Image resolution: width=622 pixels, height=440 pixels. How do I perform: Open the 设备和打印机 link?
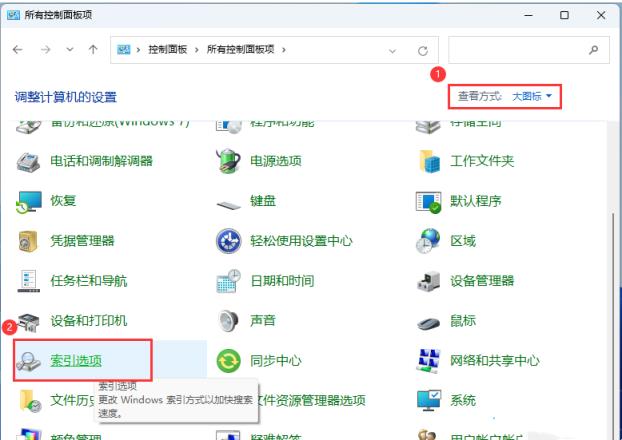coord(88,321)
